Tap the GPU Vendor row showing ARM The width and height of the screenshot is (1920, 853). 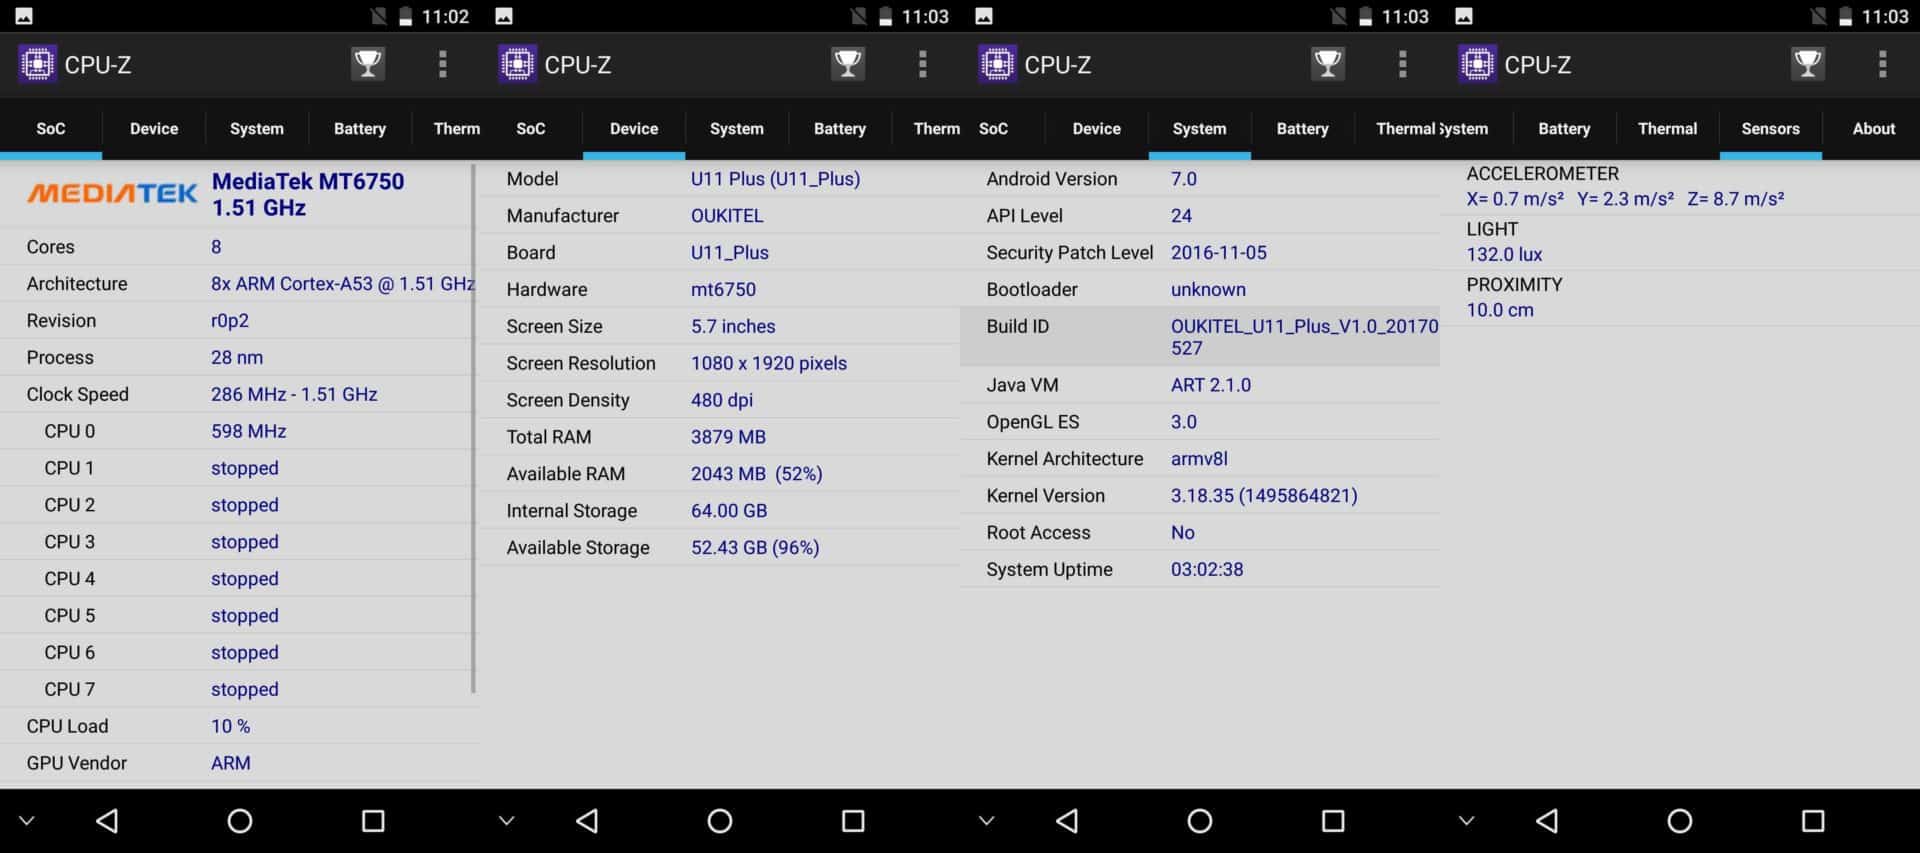pyautogui.click(x=240, y=763)
